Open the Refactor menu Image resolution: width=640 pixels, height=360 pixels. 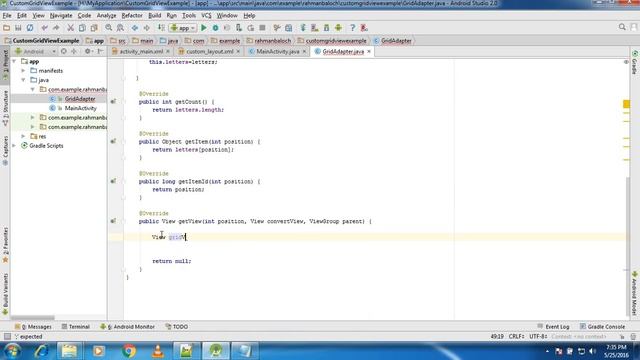click(132, 16)
